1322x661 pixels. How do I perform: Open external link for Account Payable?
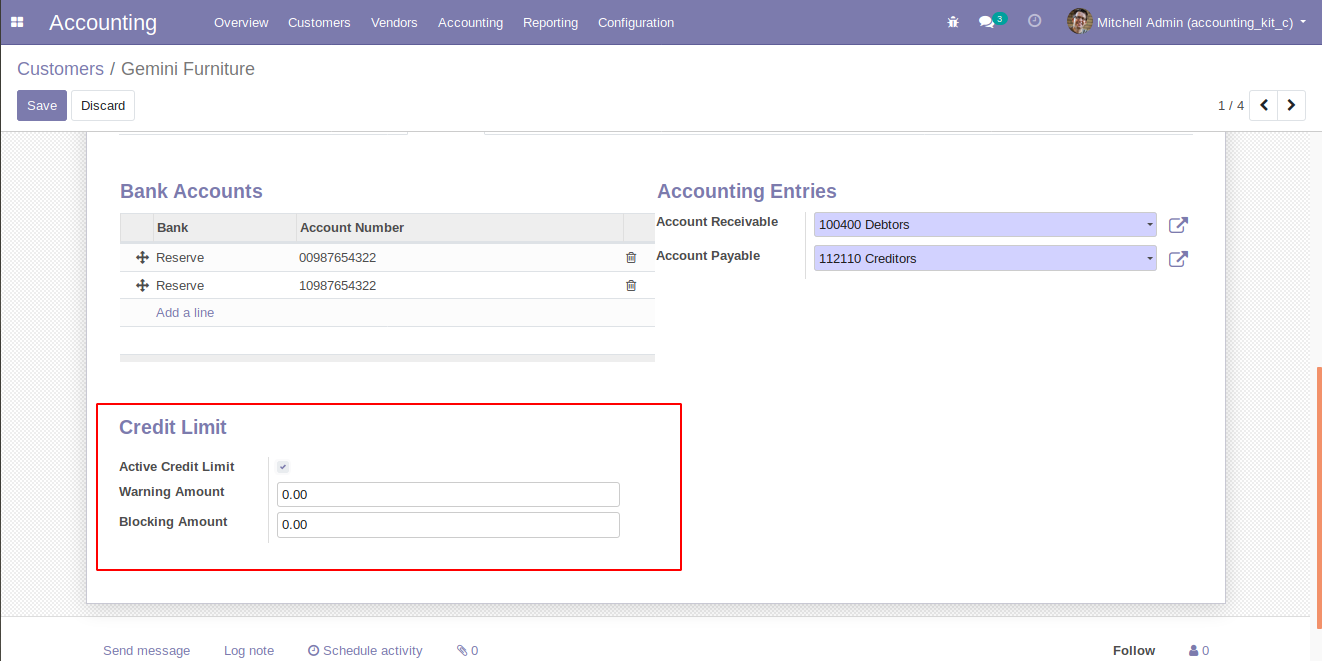1178,259
